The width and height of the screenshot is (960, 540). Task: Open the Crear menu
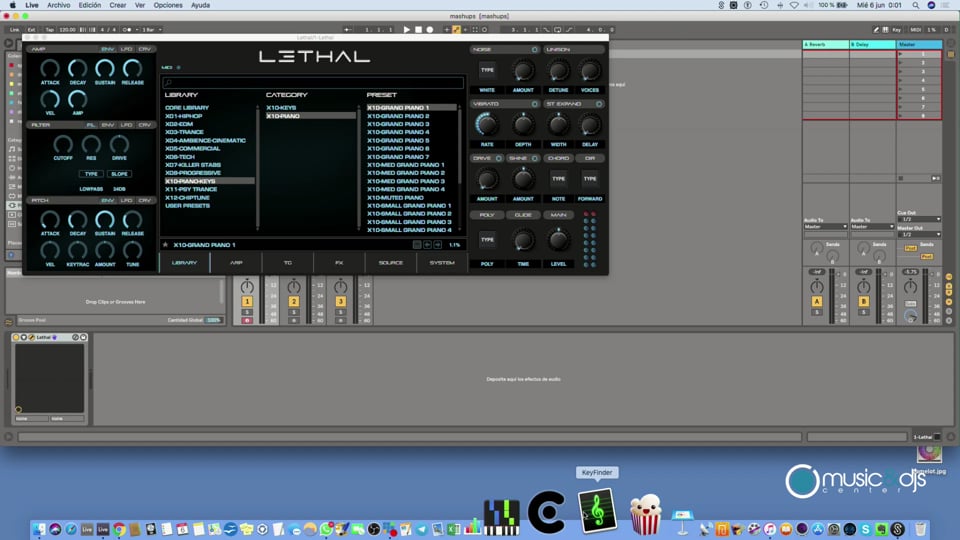(x=118, y=5)
